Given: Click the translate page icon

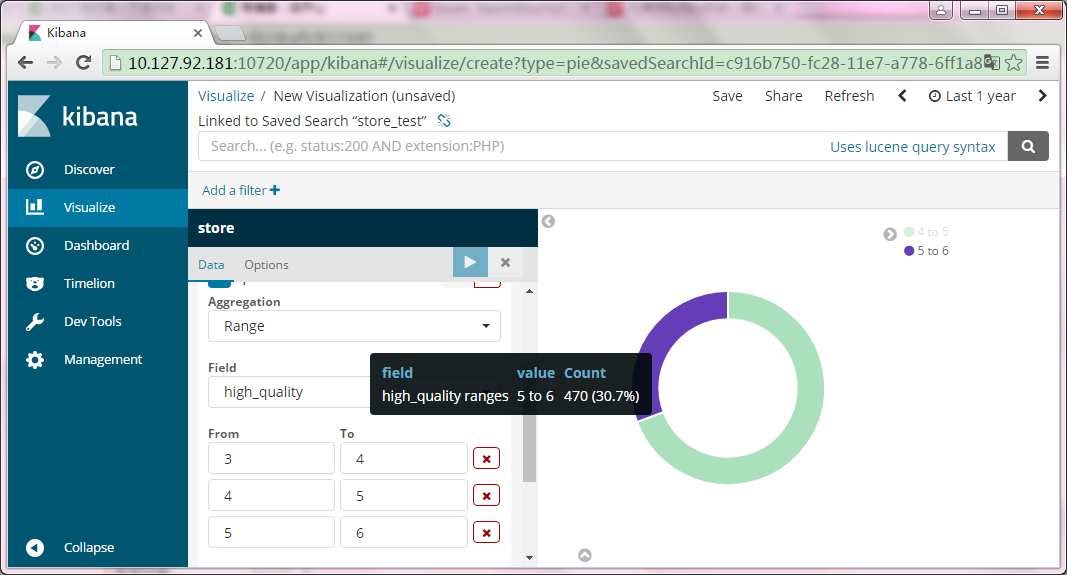Looking at the screenshot, I should [x=993, y=63].
